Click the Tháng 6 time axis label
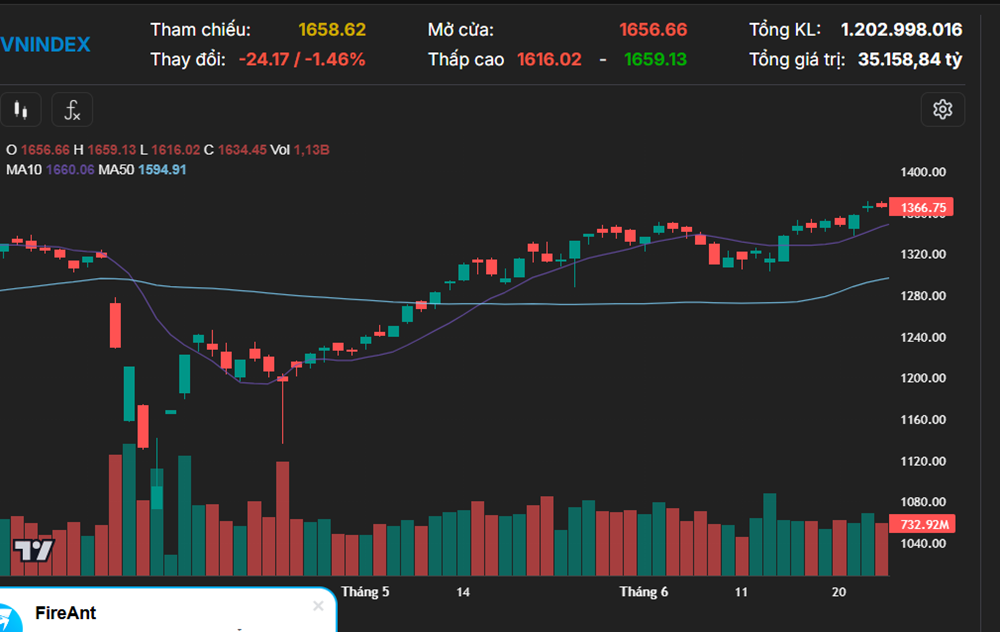This screenshot has height=632, width=1000. pyautogui.click(x=643, y=592)
